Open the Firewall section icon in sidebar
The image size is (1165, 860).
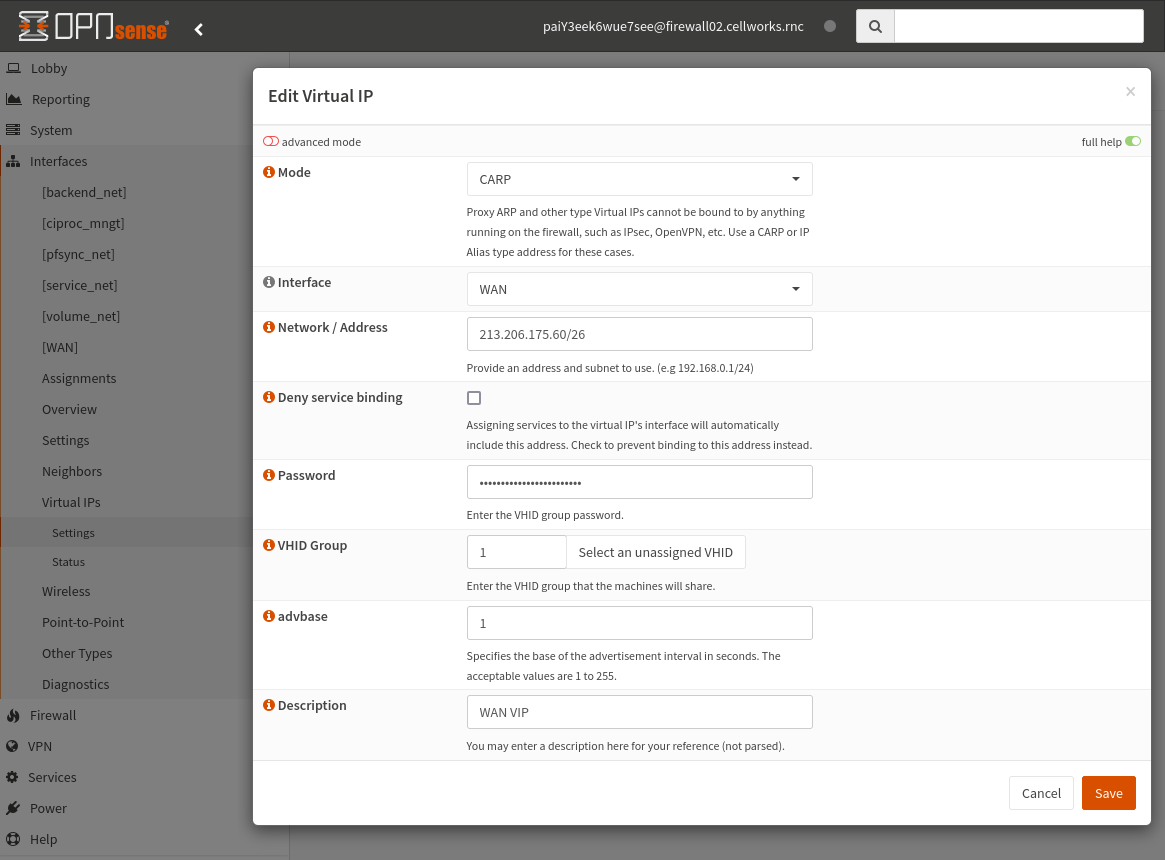pyautogui.click(x=13, y=715)
